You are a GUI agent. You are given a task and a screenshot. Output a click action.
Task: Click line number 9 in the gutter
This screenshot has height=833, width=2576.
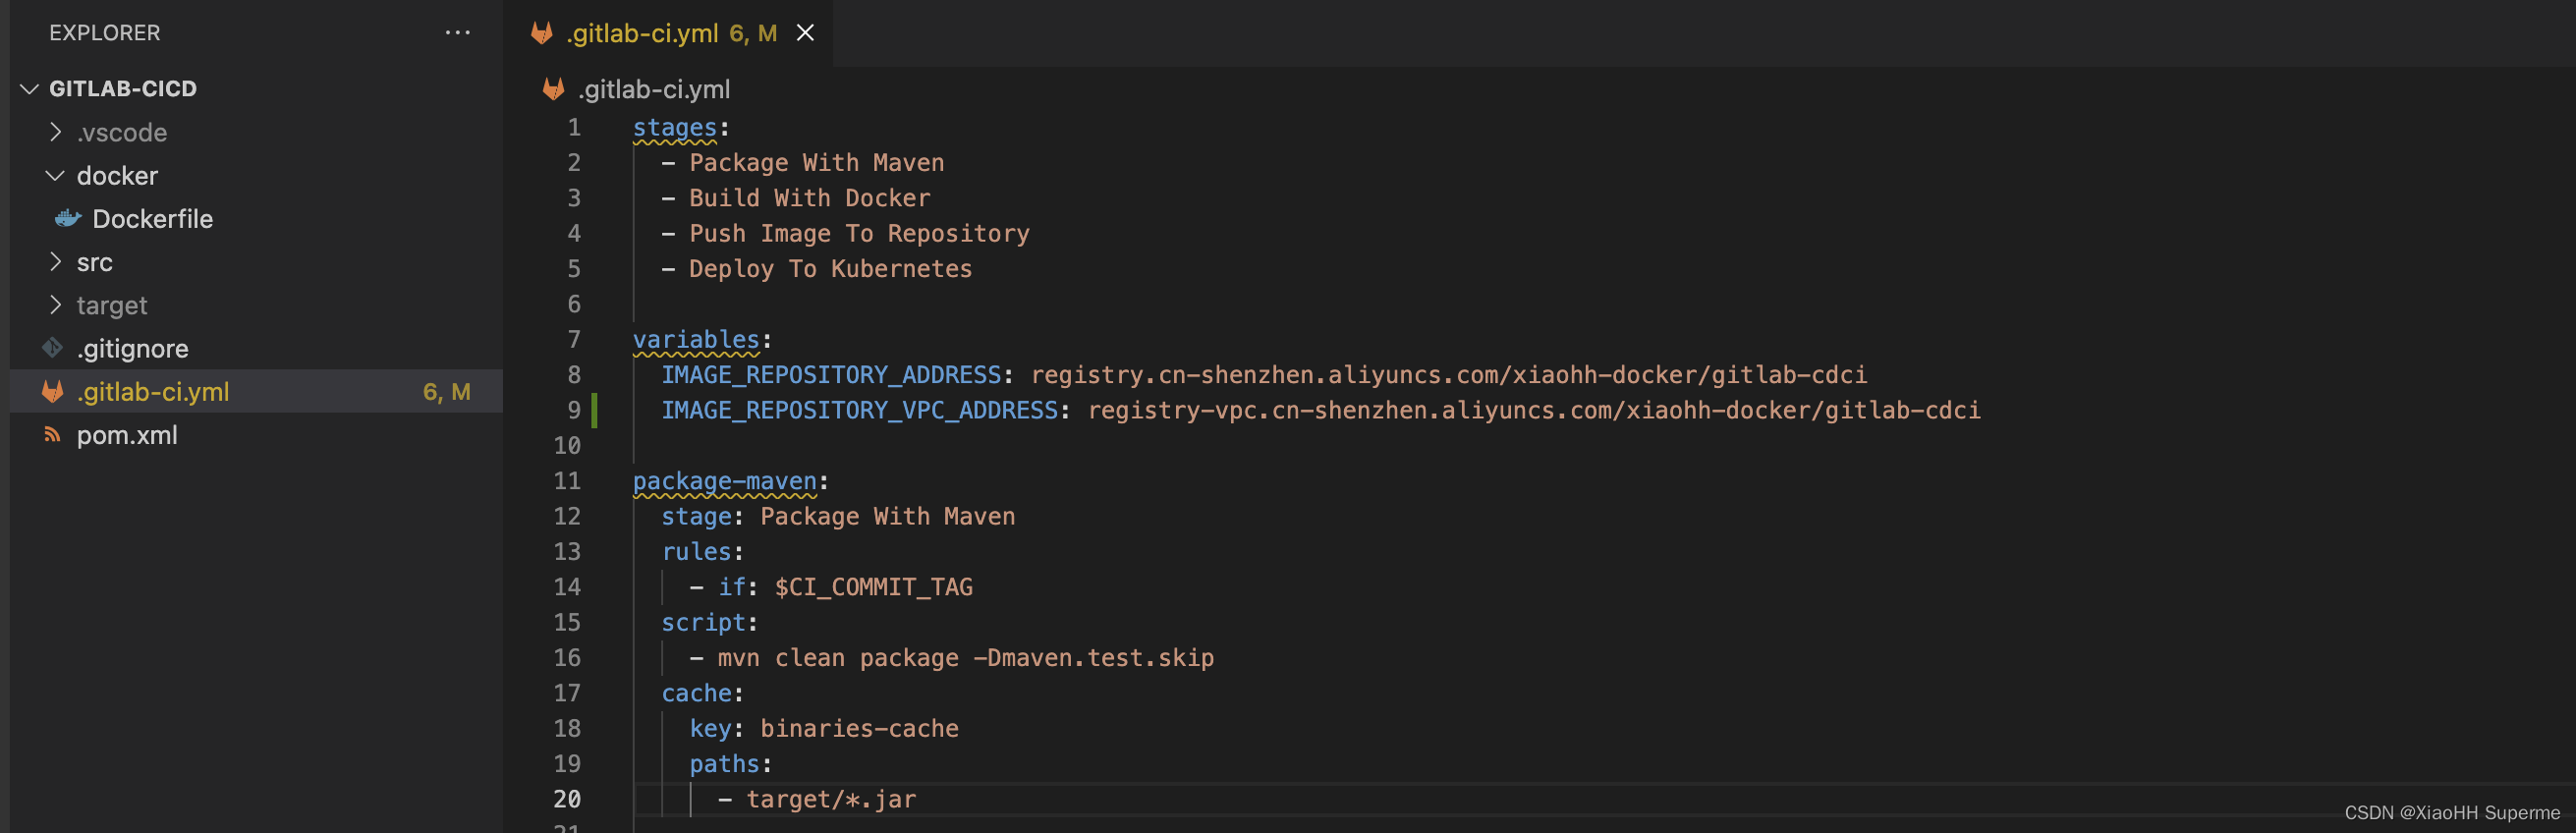pyautogui.click(x=574, y=410)
